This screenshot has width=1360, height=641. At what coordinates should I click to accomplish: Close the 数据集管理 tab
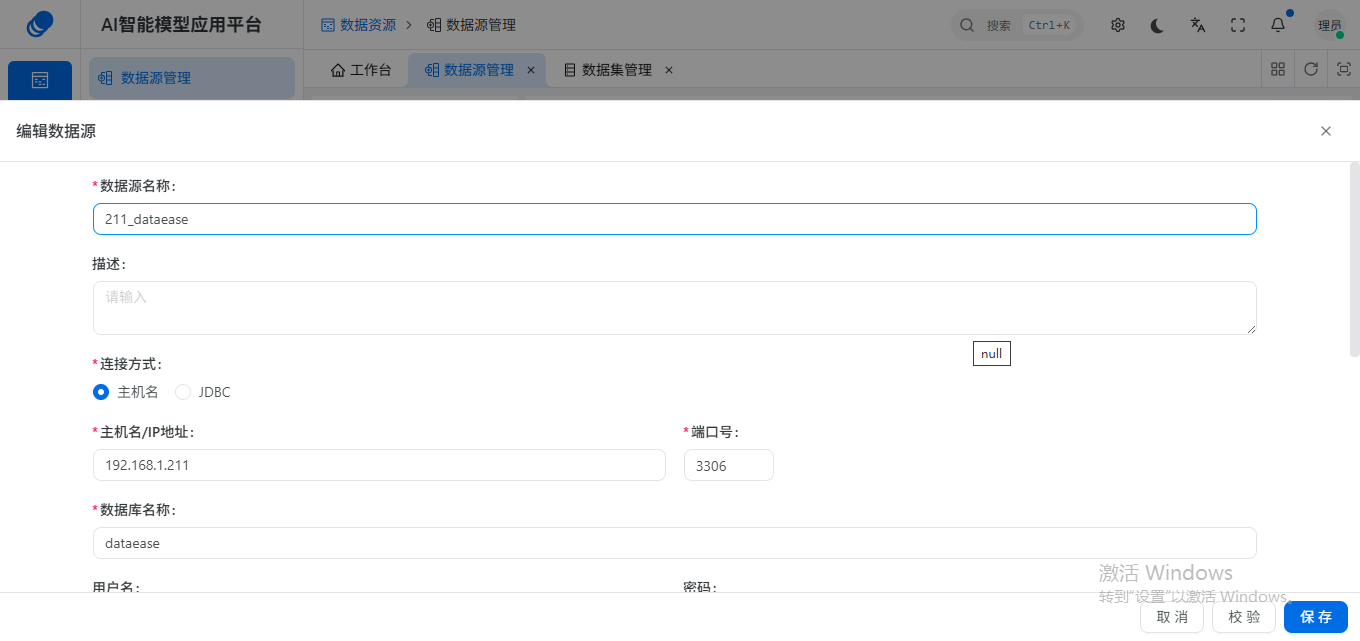tap(669, 70)
